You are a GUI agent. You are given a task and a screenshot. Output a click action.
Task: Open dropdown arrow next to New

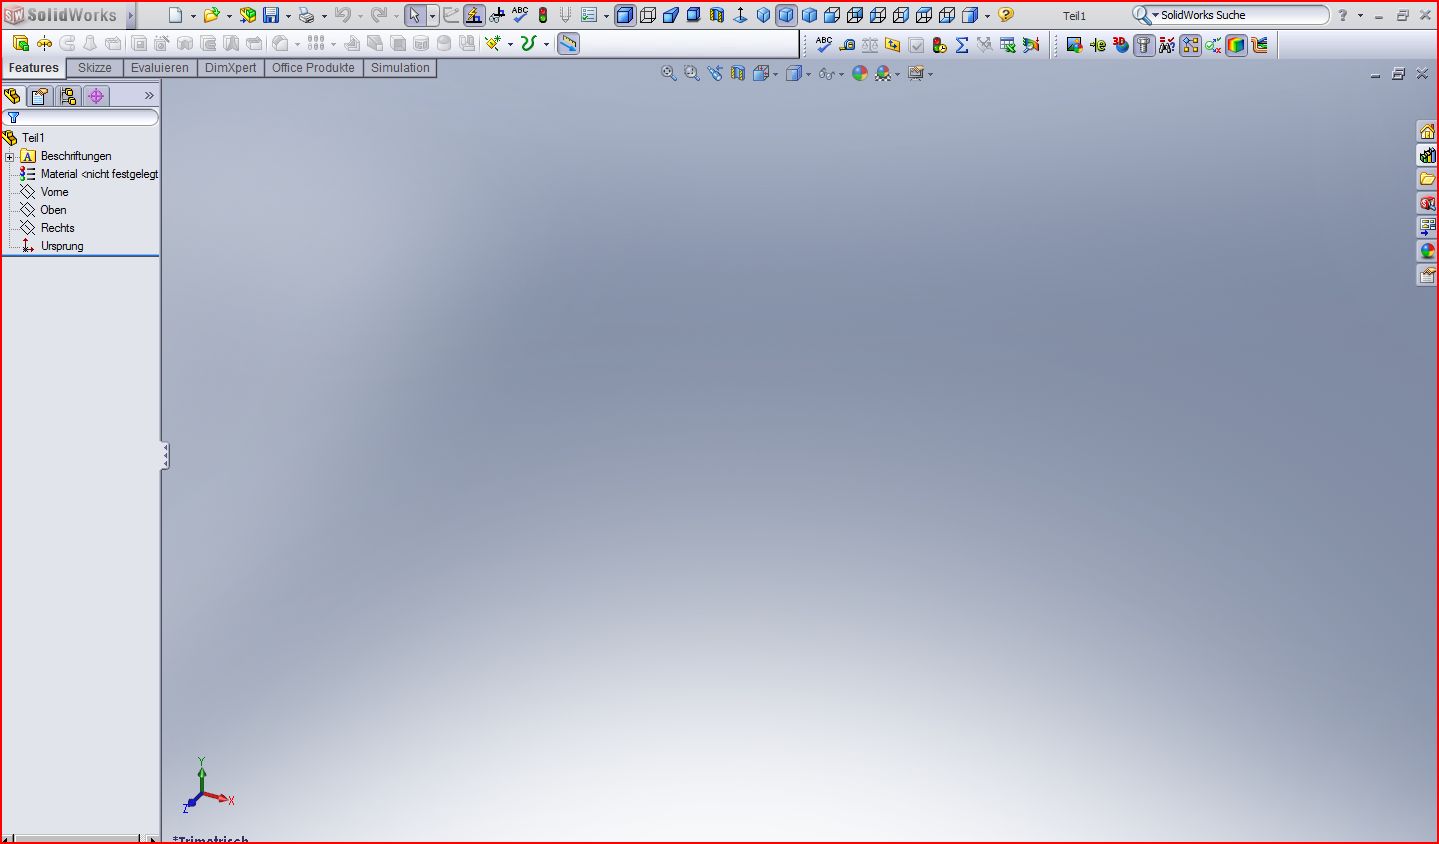193,16
